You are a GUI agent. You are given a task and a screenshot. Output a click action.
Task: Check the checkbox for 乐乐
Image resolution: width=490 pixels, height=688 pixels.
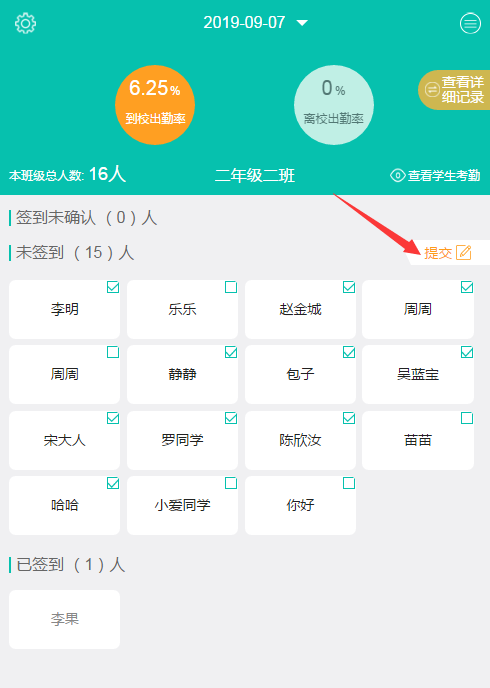[231, 287]
